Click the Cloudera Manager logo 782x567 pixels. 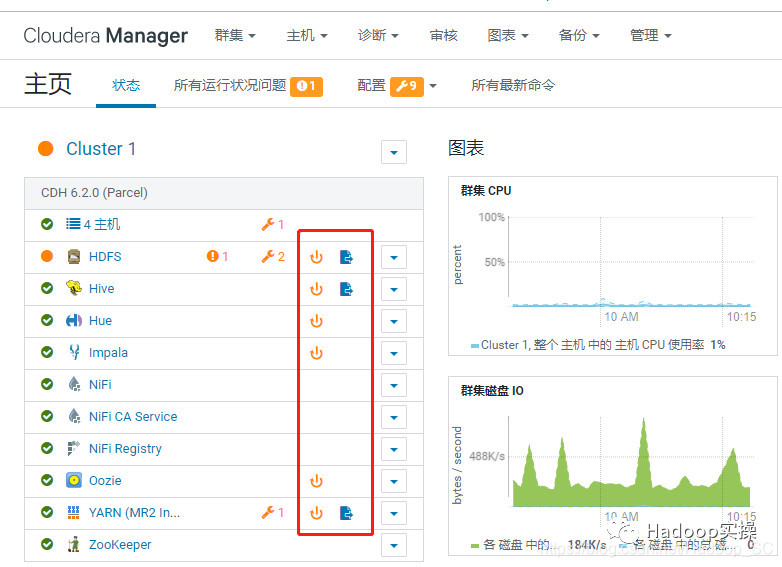click(106, 36)
